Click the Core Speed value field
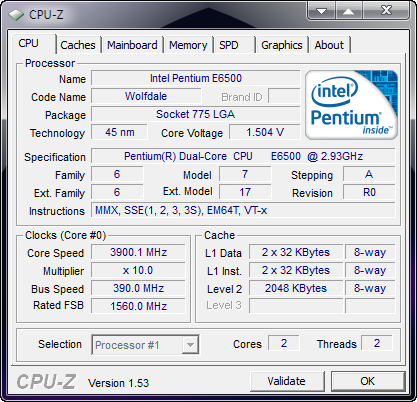 [x=138, y=252]
